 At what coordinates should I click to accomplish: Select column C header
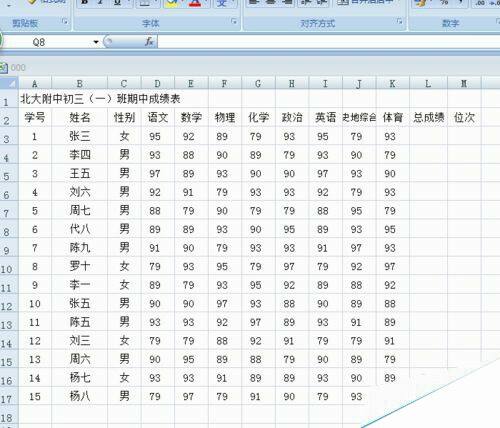[124, 83]
